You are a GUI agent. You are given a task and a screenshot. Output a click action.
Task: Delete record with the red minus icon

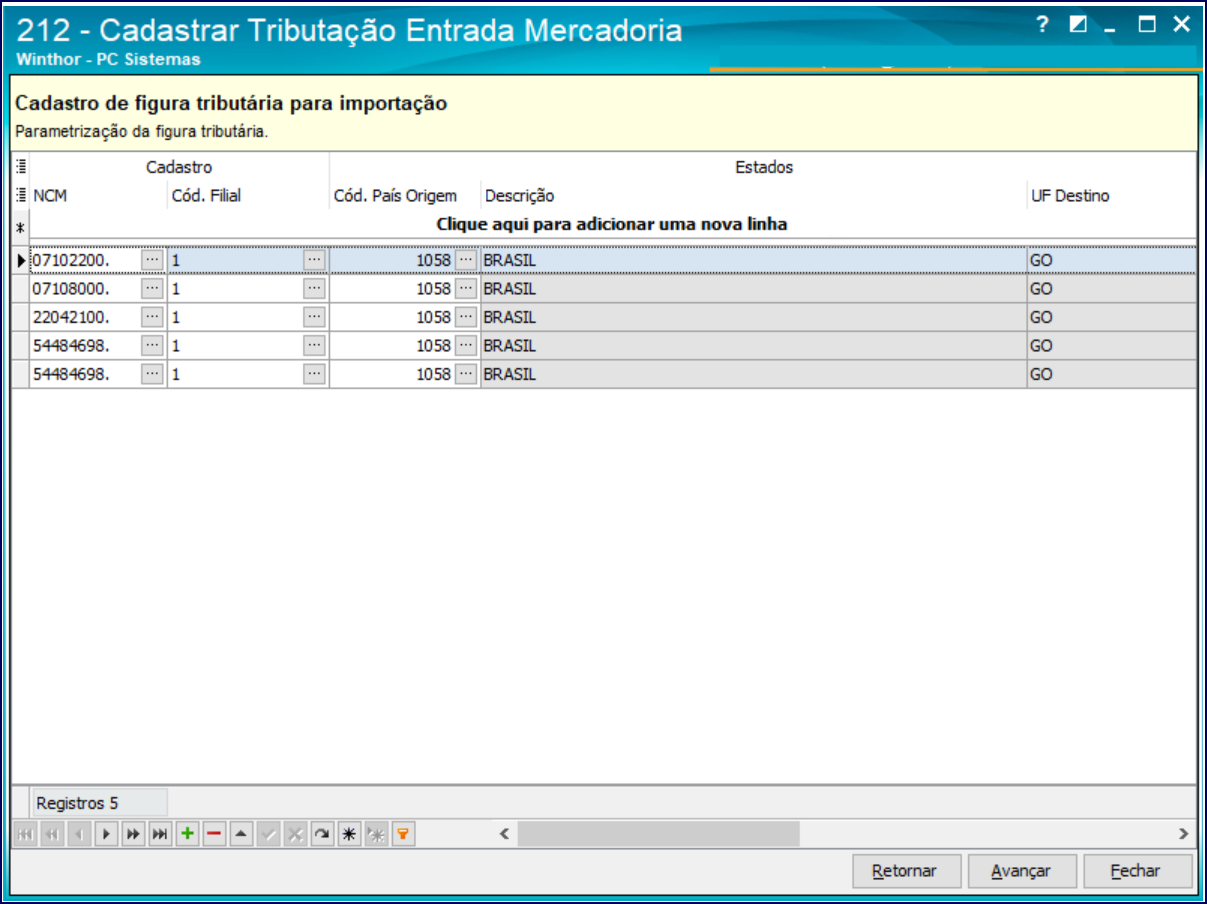pos(213,834)
